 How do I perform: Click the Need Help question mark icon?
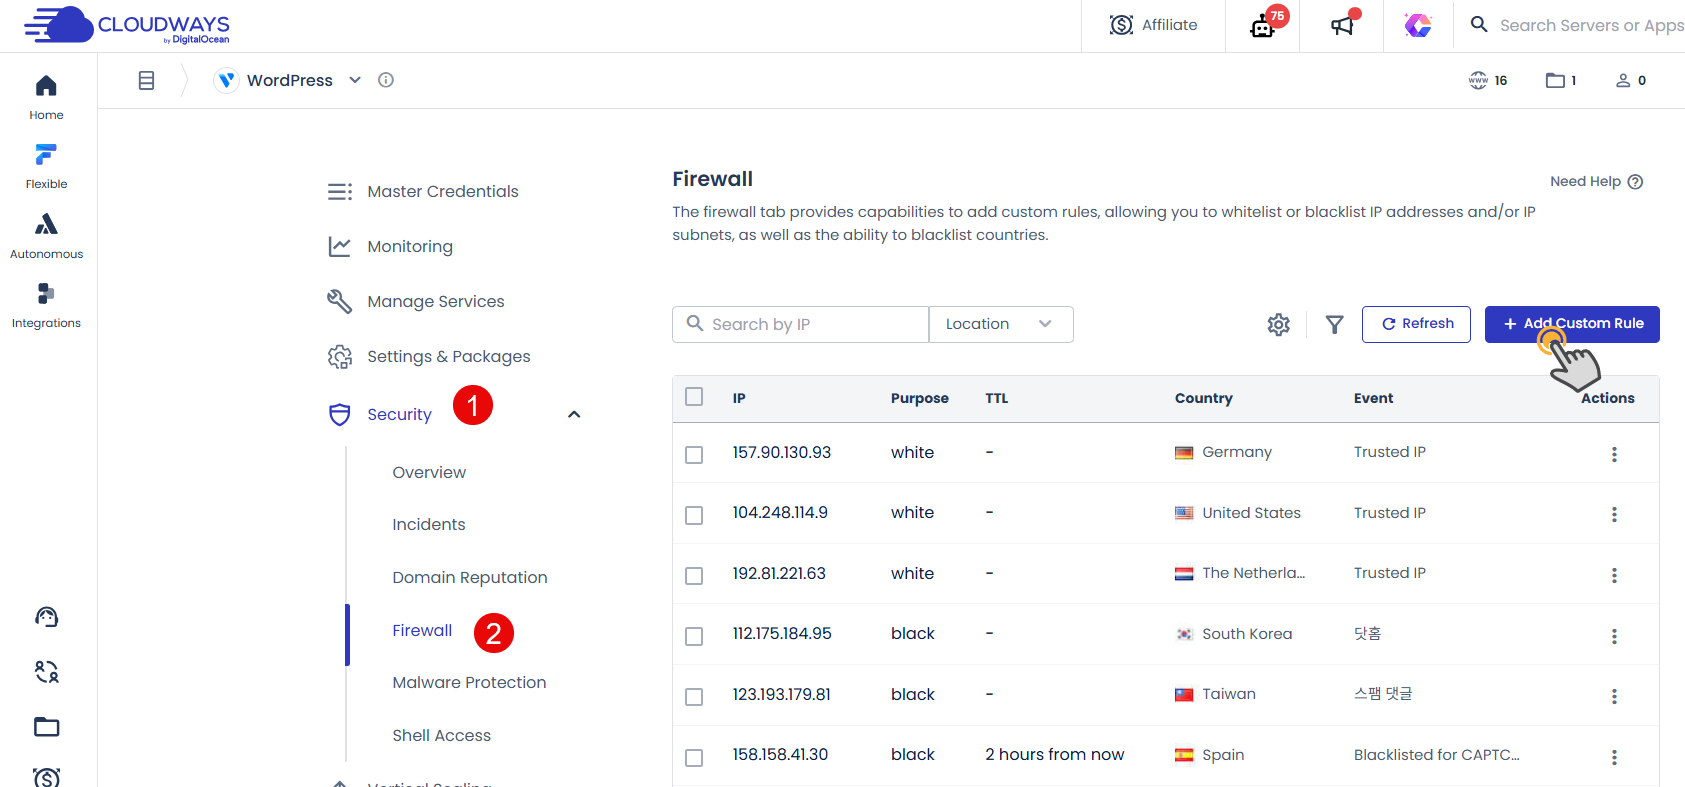point(1636,182)
